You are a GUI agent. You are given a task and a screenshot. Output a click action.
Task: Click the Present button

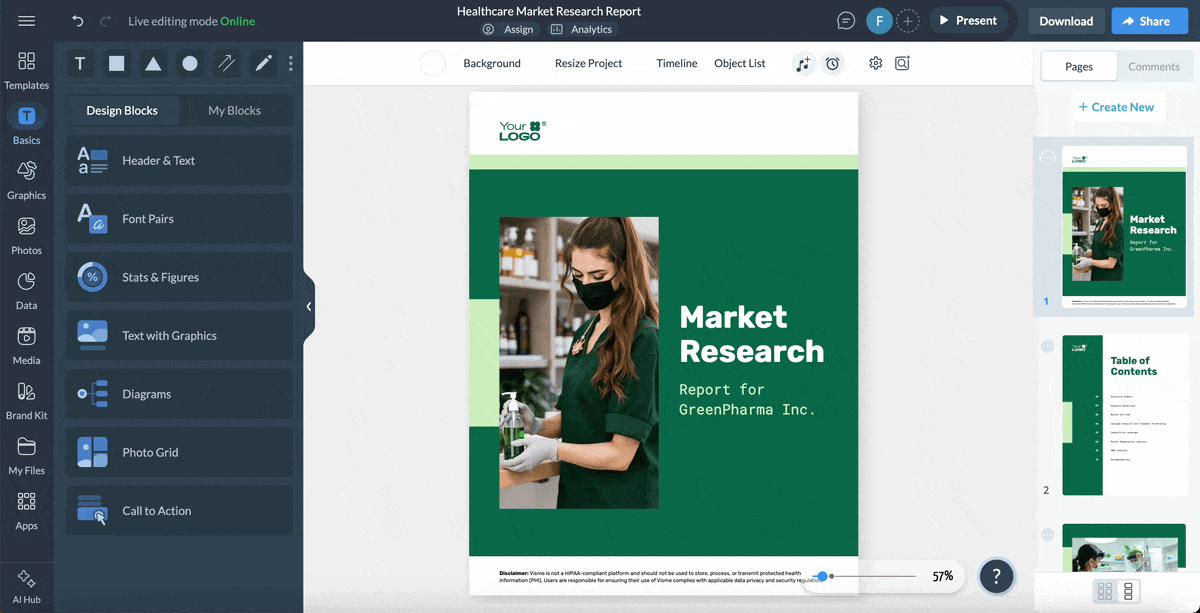pos(969,20)
